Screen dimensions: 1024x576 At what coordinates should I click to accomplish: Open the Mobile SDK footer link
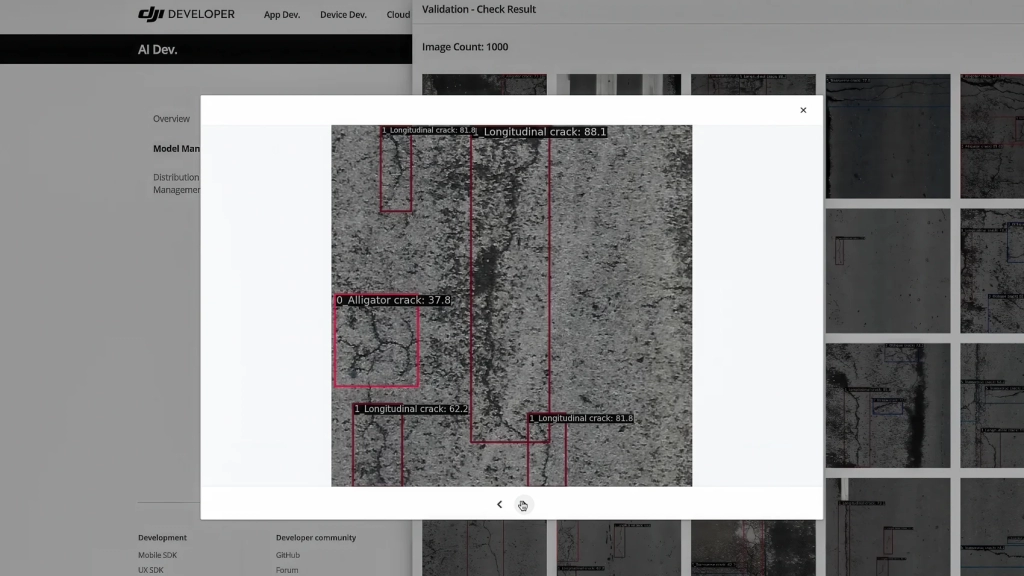point(158,554)
